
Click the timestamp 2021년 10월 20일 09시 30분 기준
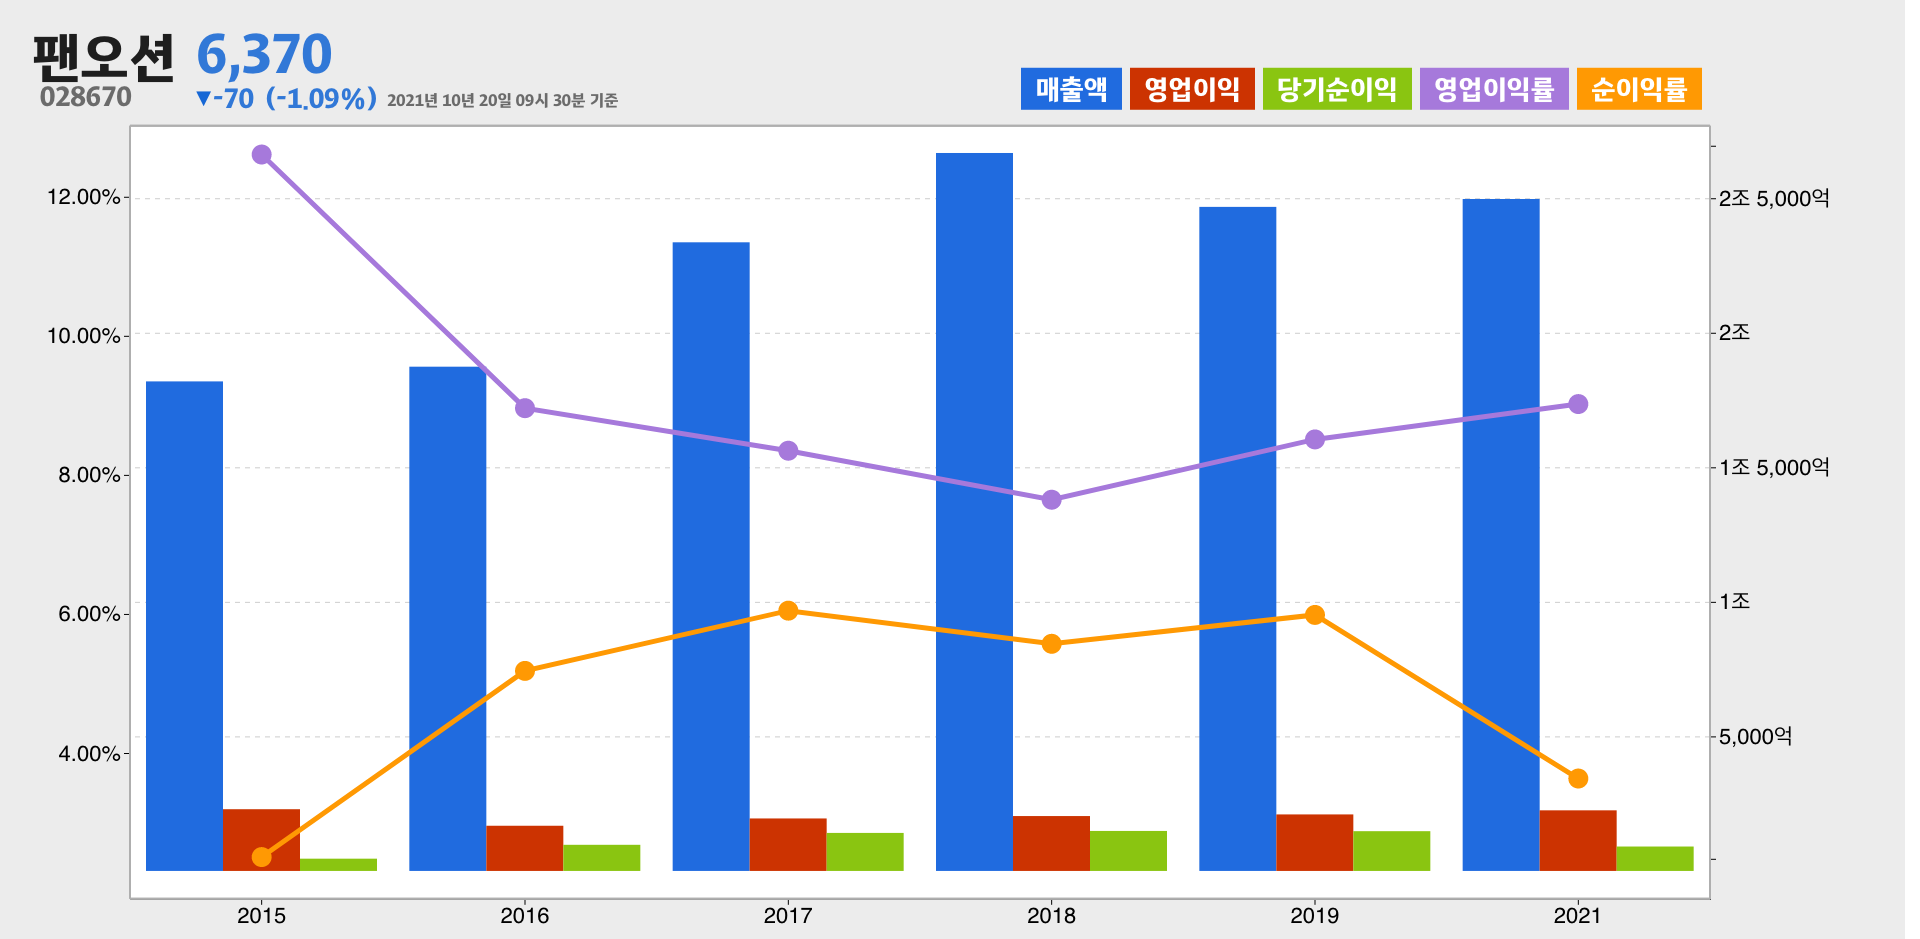(x=502, y=100)
